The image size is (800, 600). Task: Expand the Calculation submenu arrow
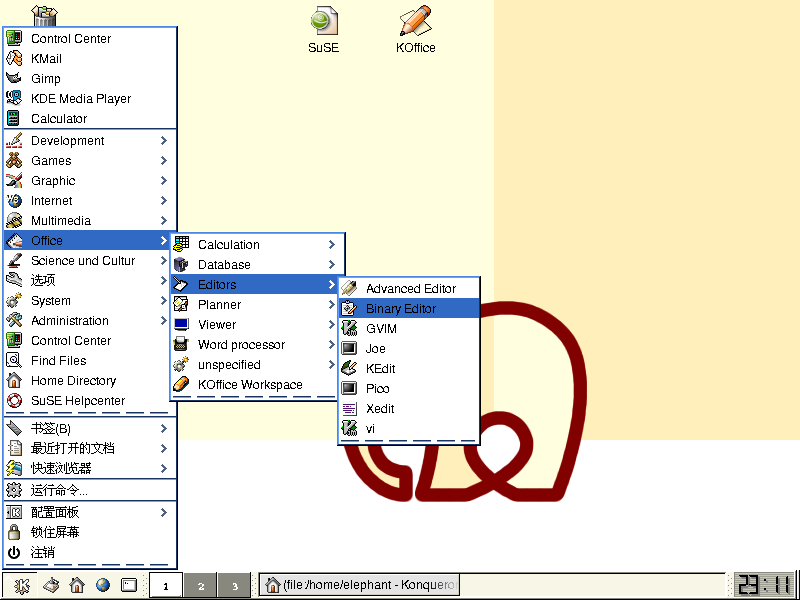[332, 244]
